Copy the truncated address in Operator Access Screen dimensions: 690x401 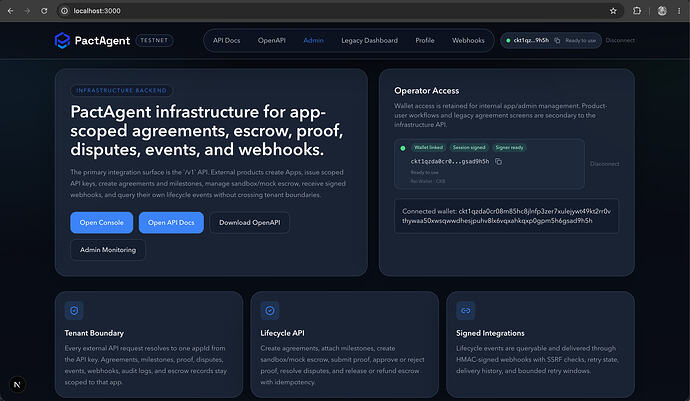(x=498, y=162)
